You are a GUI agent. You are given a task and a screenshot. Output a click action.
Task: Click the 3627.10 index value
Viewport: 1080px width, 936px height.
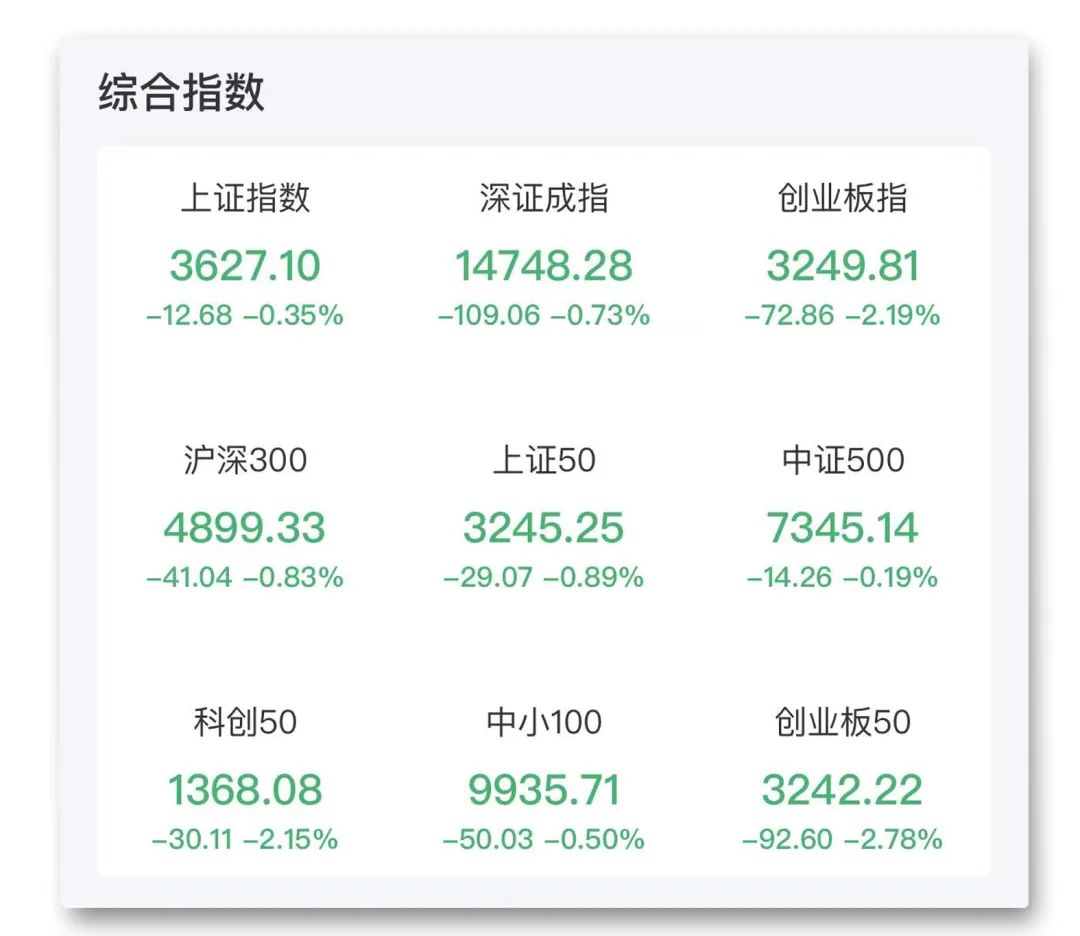click(x=245, y=266)
